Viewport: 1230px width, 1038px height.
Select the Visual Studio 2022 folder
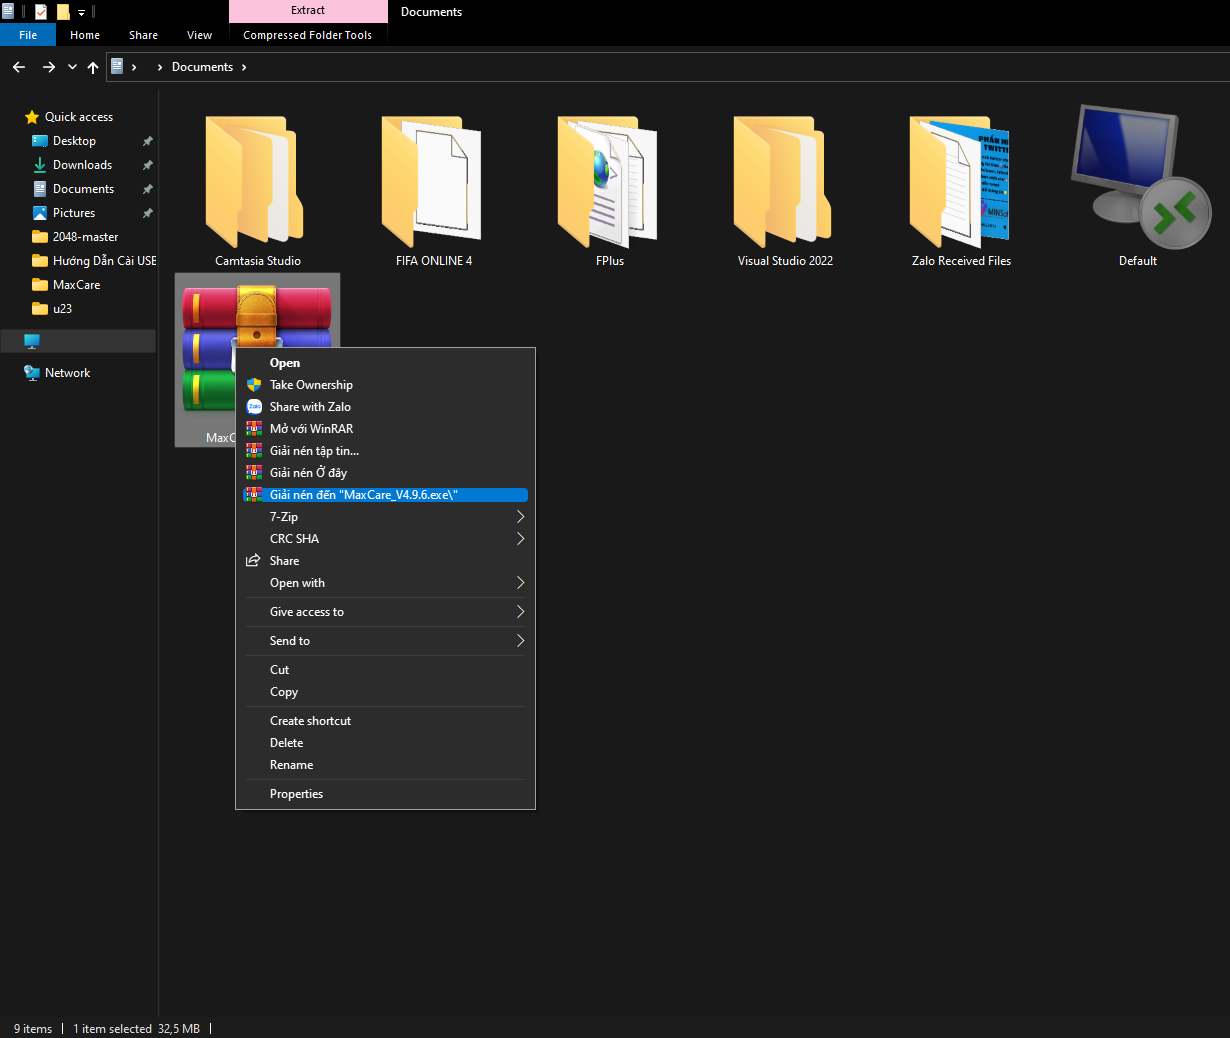[785, 182]
